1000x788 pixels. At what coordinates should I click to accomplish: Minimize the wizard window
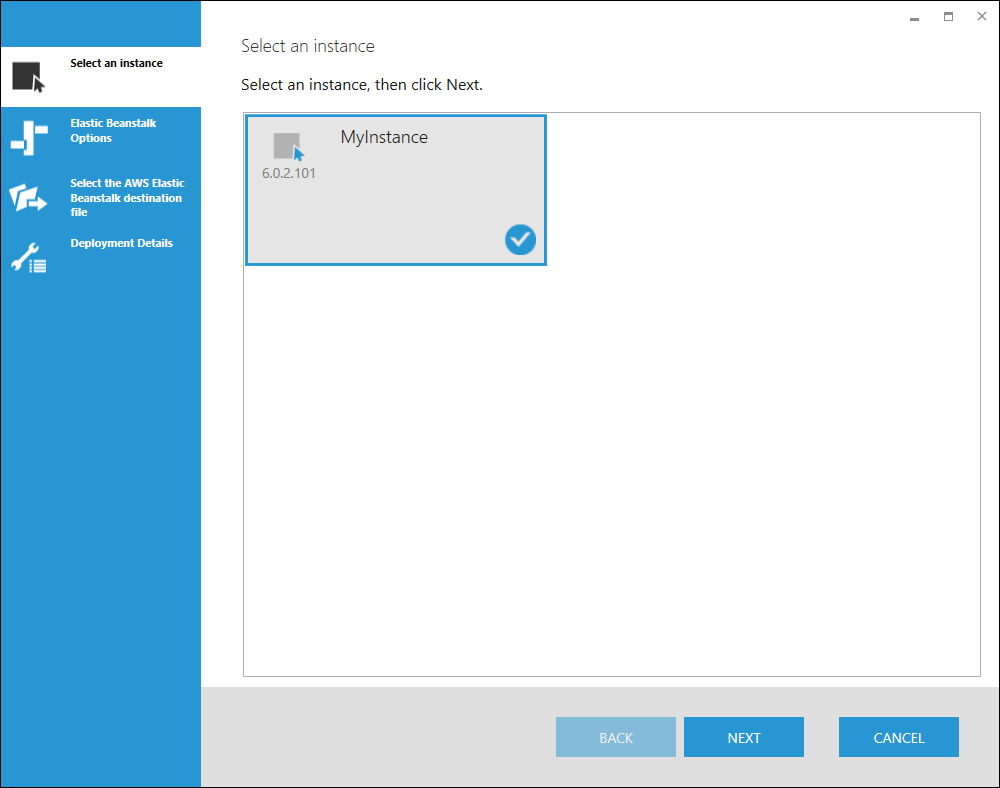click(x=914, y=18)
